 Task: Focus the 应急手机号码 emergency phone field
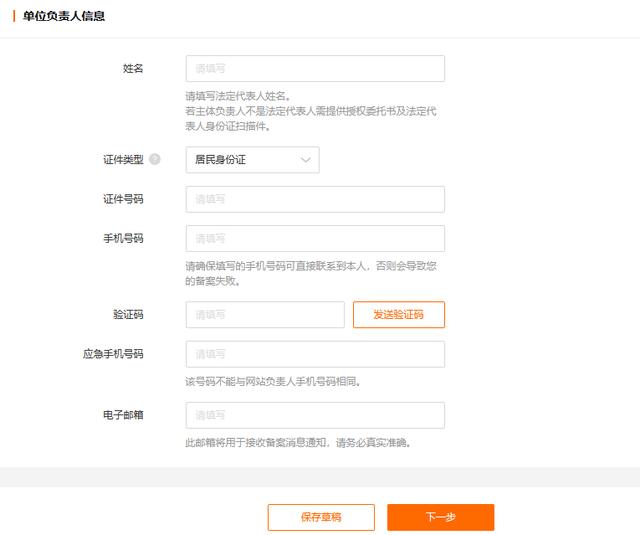(315, 354)
